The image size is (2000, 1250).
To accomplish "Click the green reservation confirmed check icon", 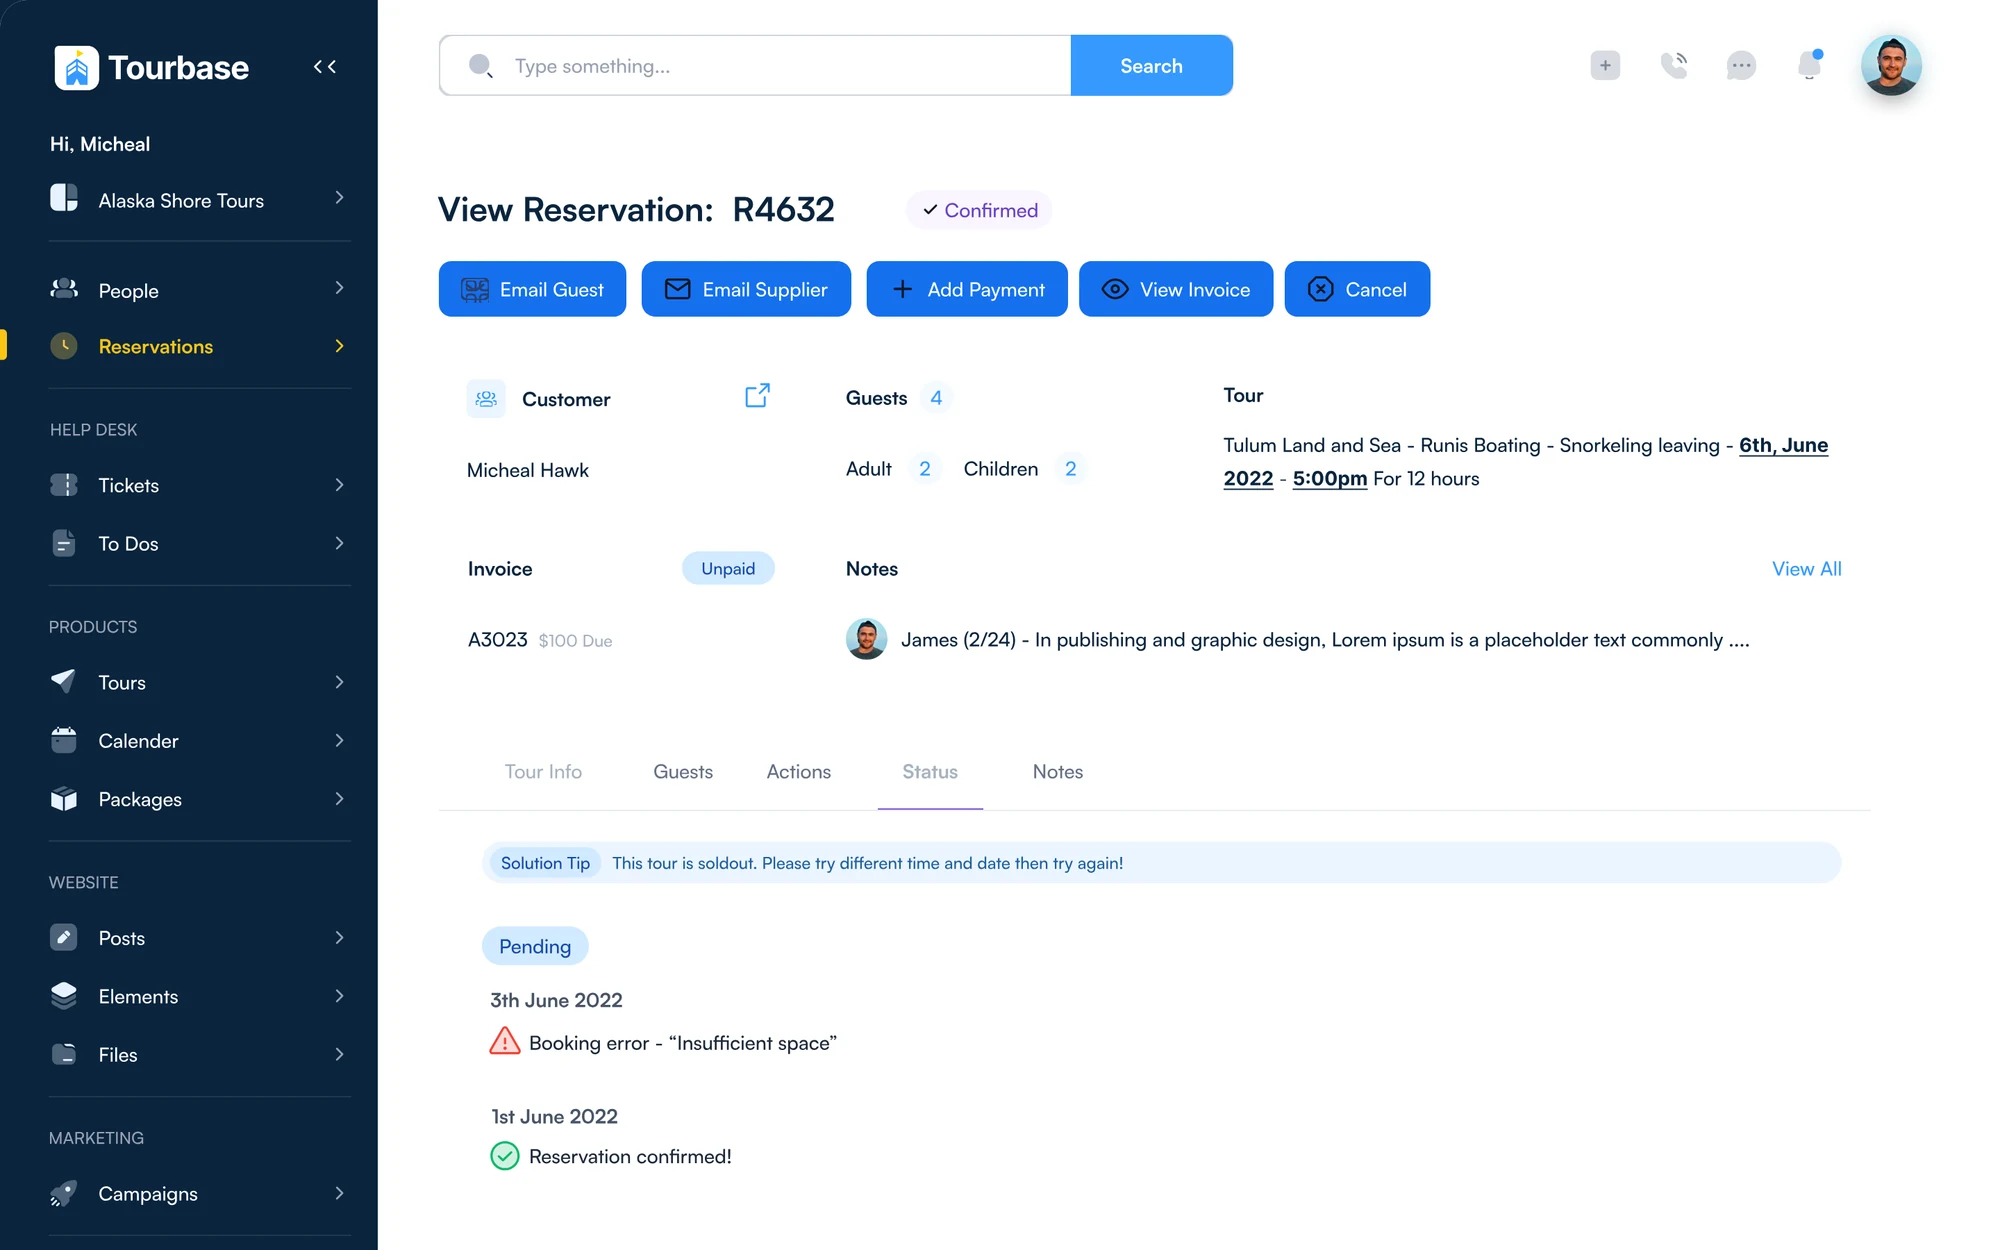I will [505, 1156].
